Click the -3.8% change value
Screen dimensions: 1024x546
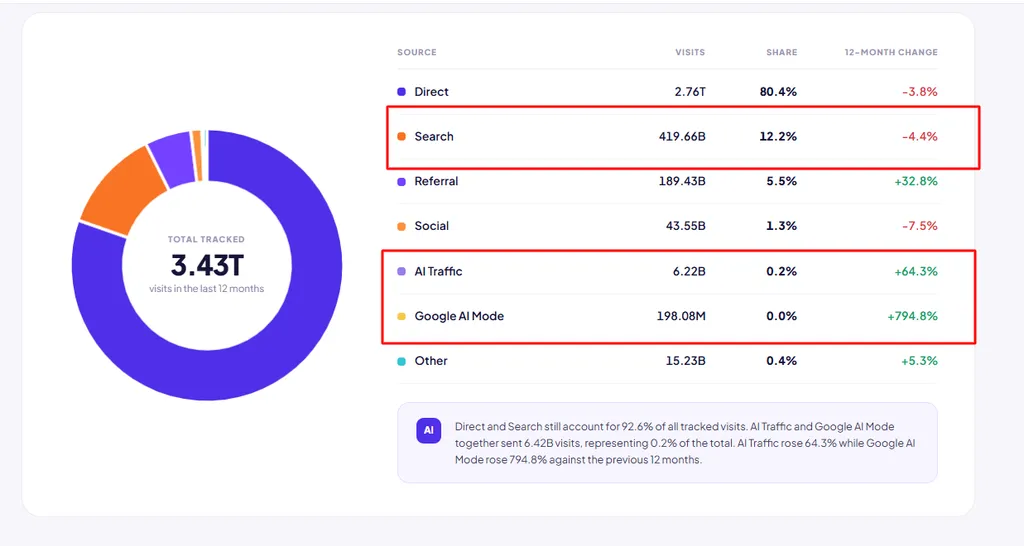[x=920, y=92]
